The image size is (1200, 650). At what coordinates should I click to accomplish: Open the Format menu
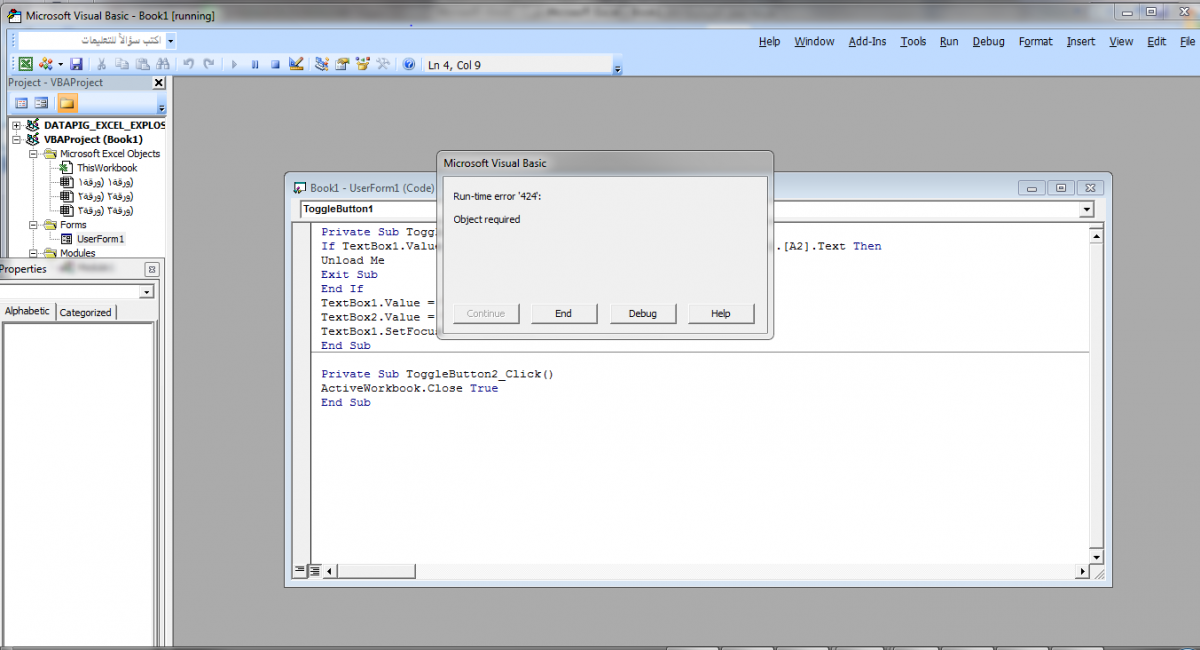(1035, 41)
